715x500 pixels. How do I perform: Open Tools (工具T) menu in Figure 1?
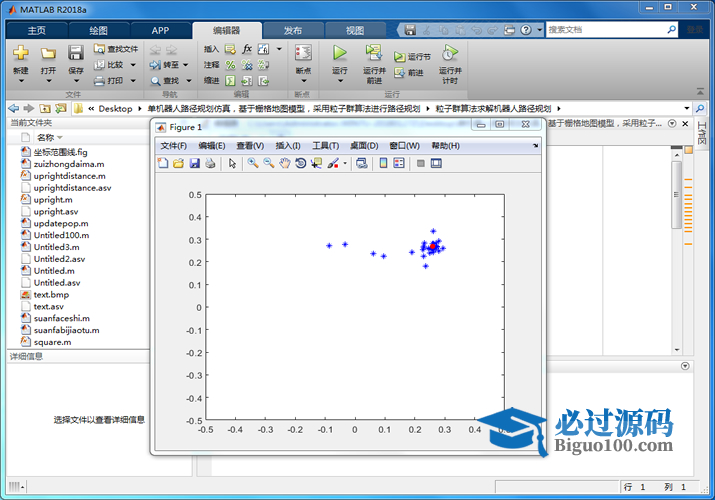[x=326, y=146]
